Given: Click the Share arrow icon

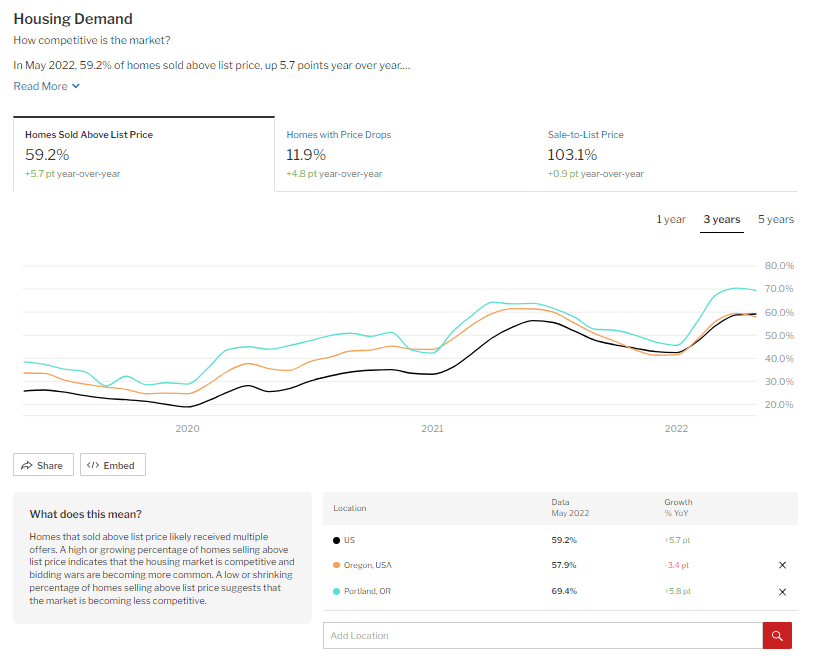Looking at the screenshot, I should (x=26, y=465).
